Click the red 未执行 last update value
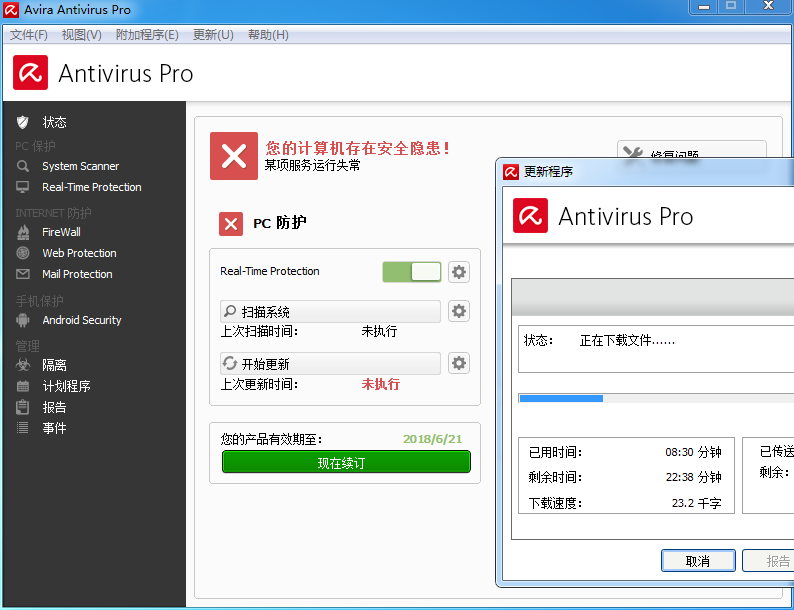The image size is (794, 610). [380, 384]
